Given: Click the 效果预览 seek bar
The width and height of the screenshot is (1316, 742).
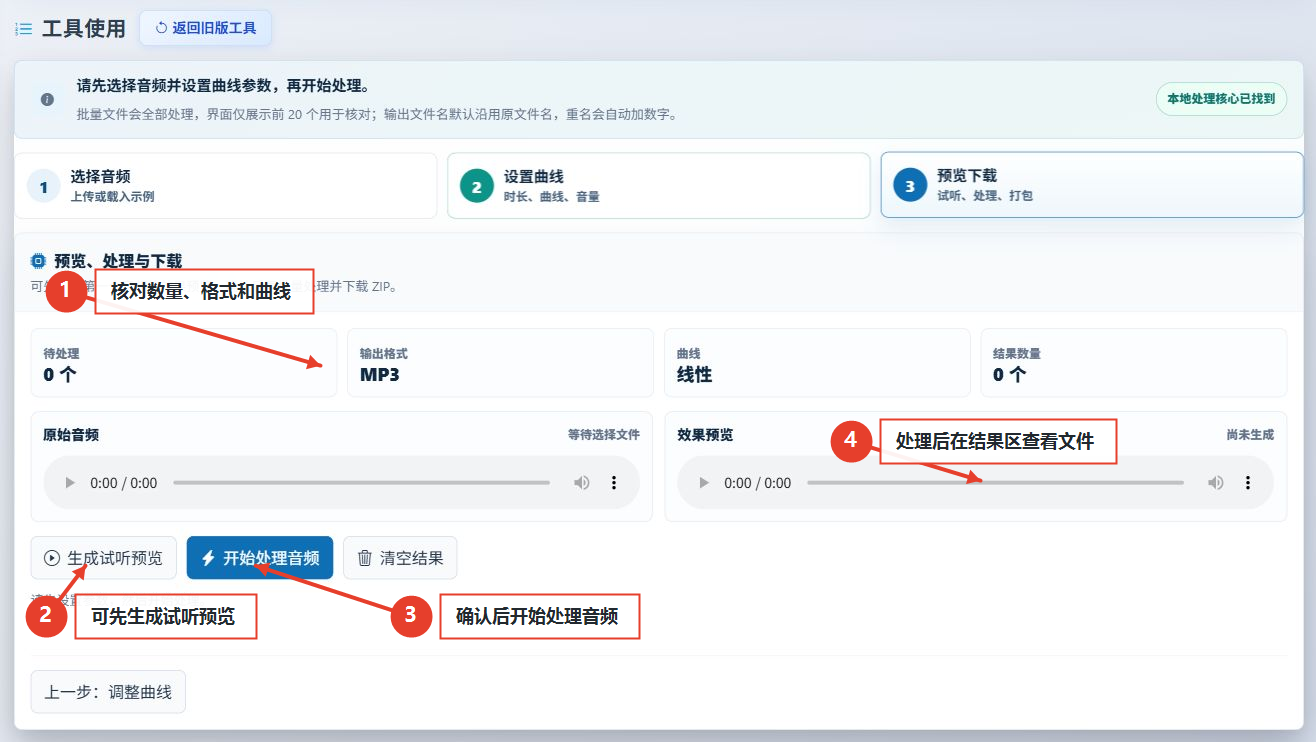Looking at the screenshot, I should tap(995, 483).
